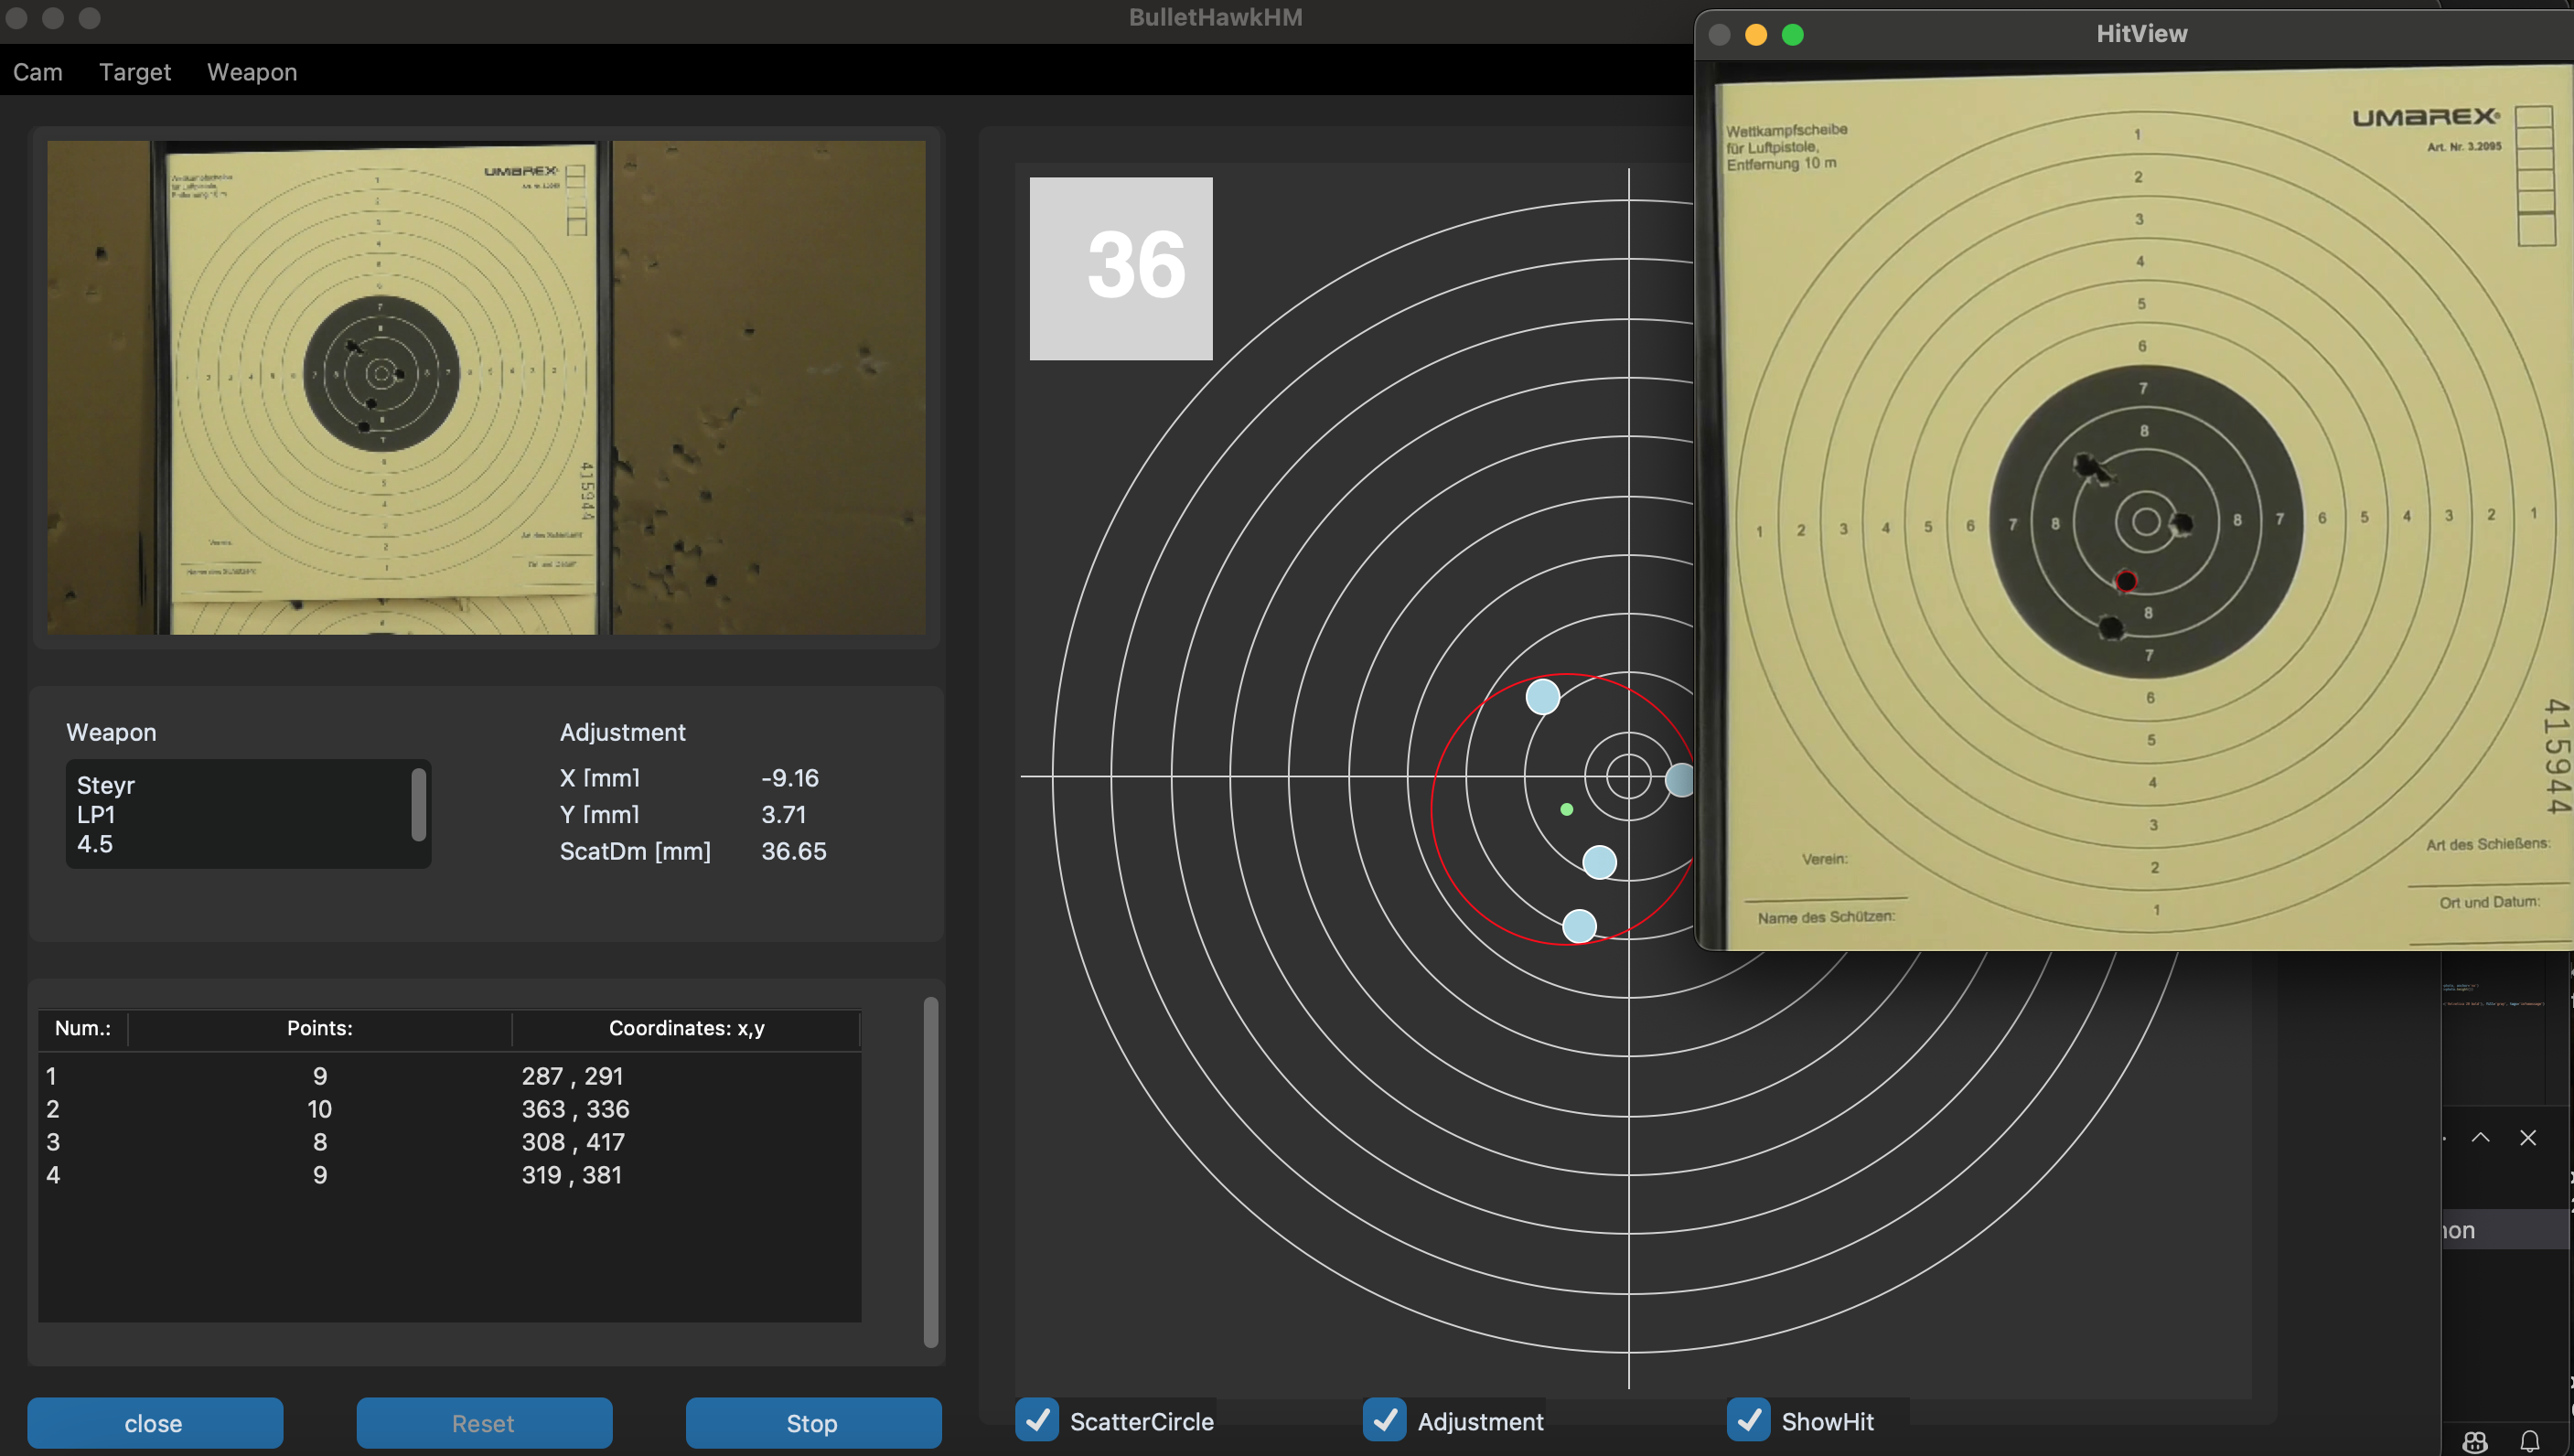Uncheck the Adjustment checkbox

point(1385,1420)
